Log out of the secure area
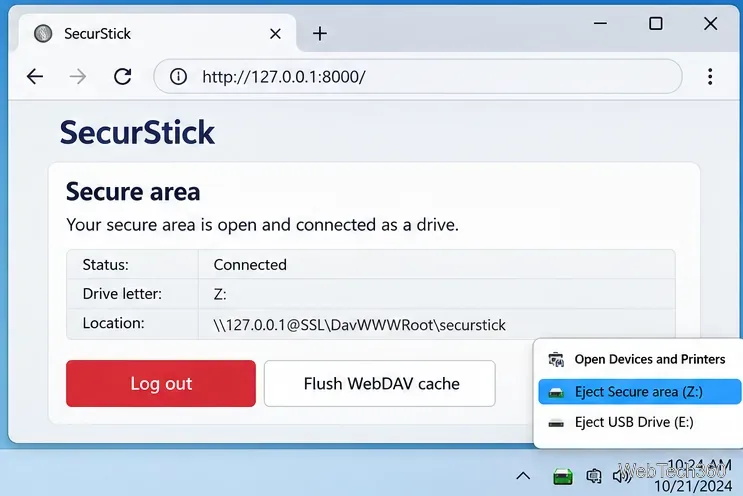Viewport: 743px width, 496px height. [x=161, y=383]
